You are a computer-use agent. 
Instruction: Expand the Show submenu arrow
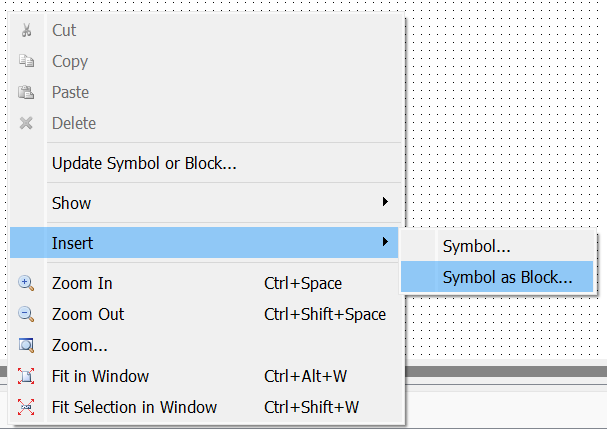(386, 203)
